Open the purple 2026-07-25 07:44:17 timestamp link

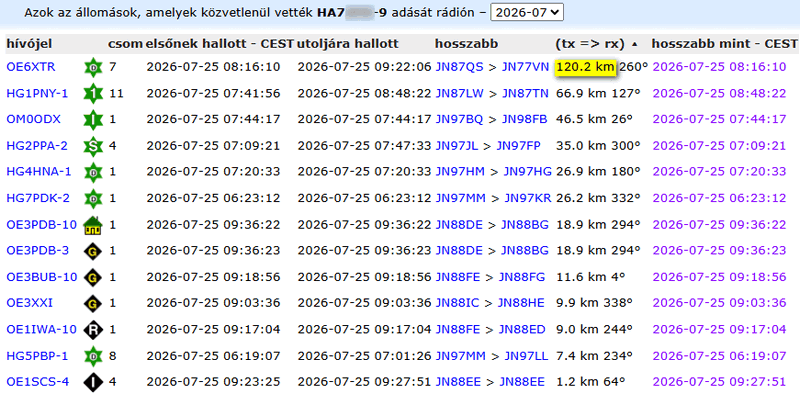pos(719,119)
